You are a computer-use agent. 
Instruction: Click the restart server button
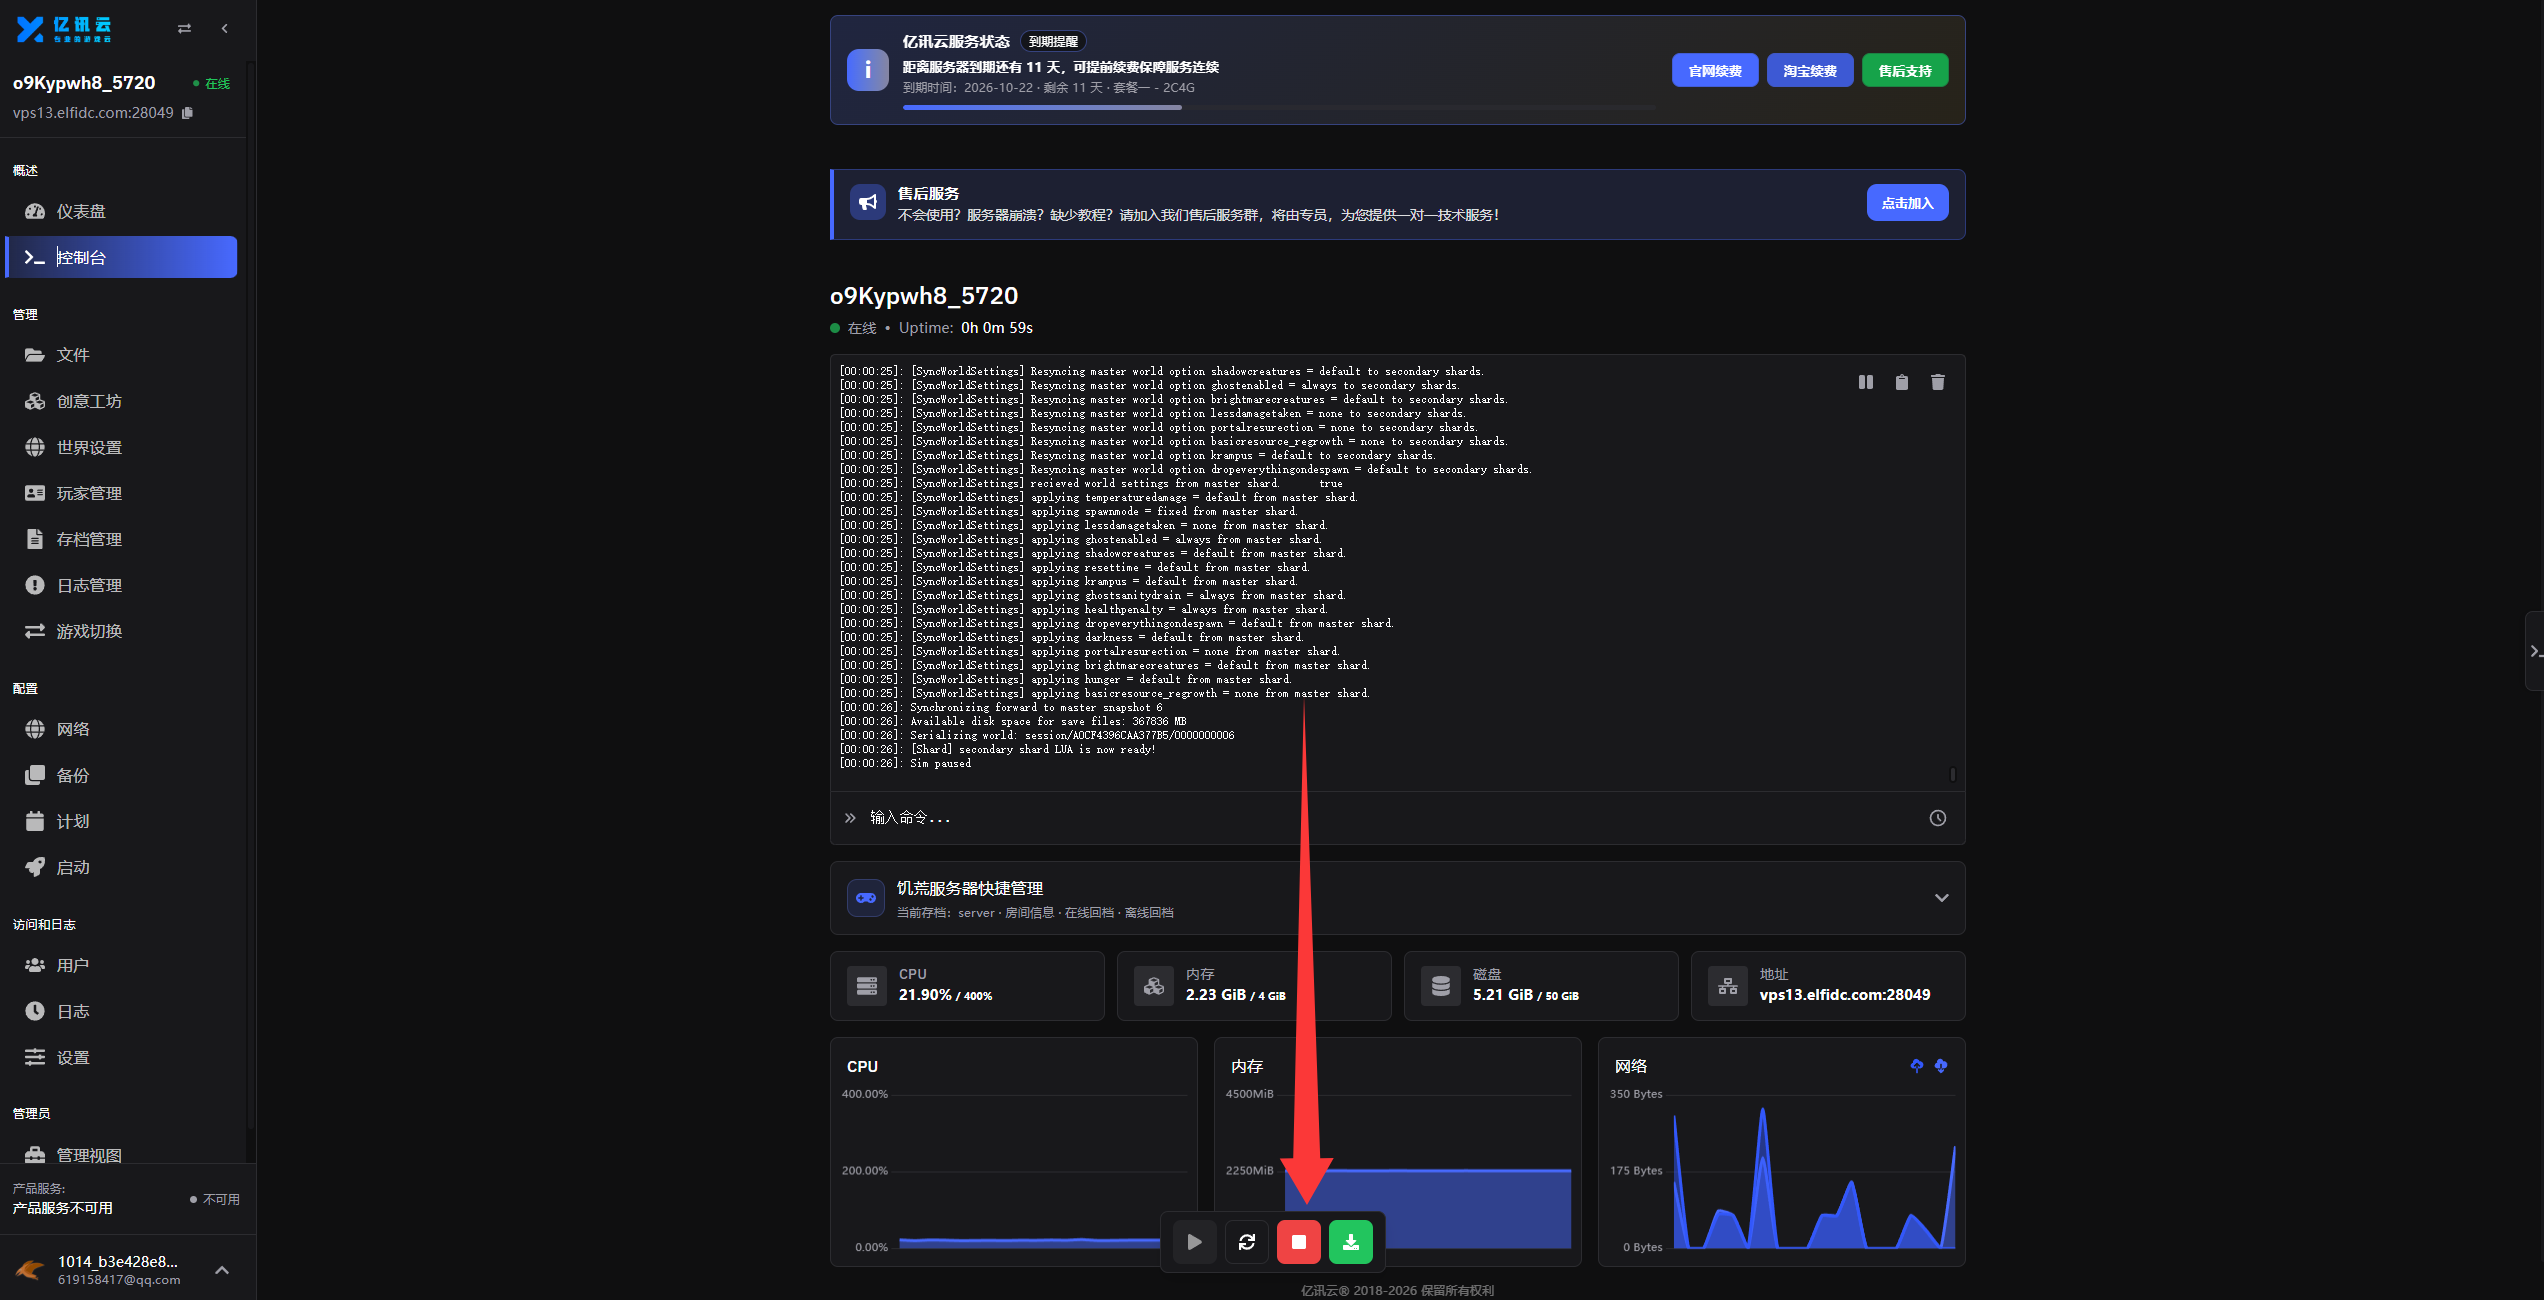(1247, 1242)
